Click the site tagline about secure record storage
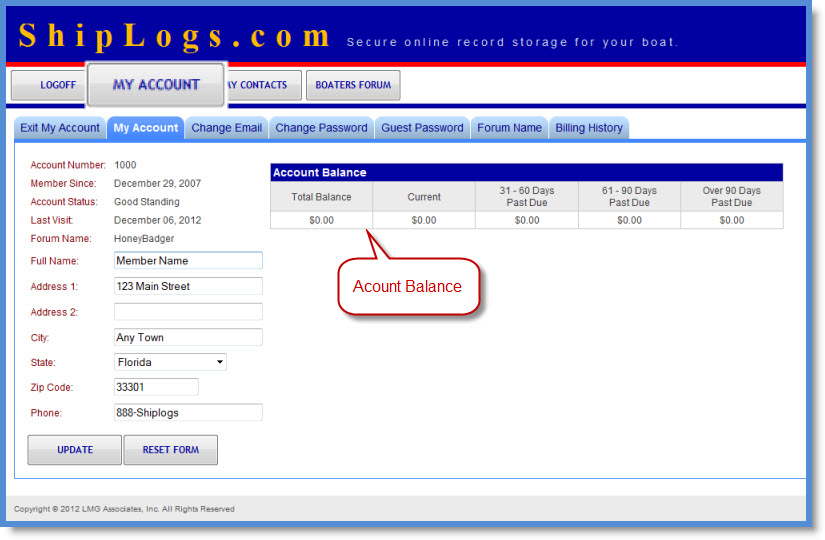825x540 pixels. pos(512,42)
